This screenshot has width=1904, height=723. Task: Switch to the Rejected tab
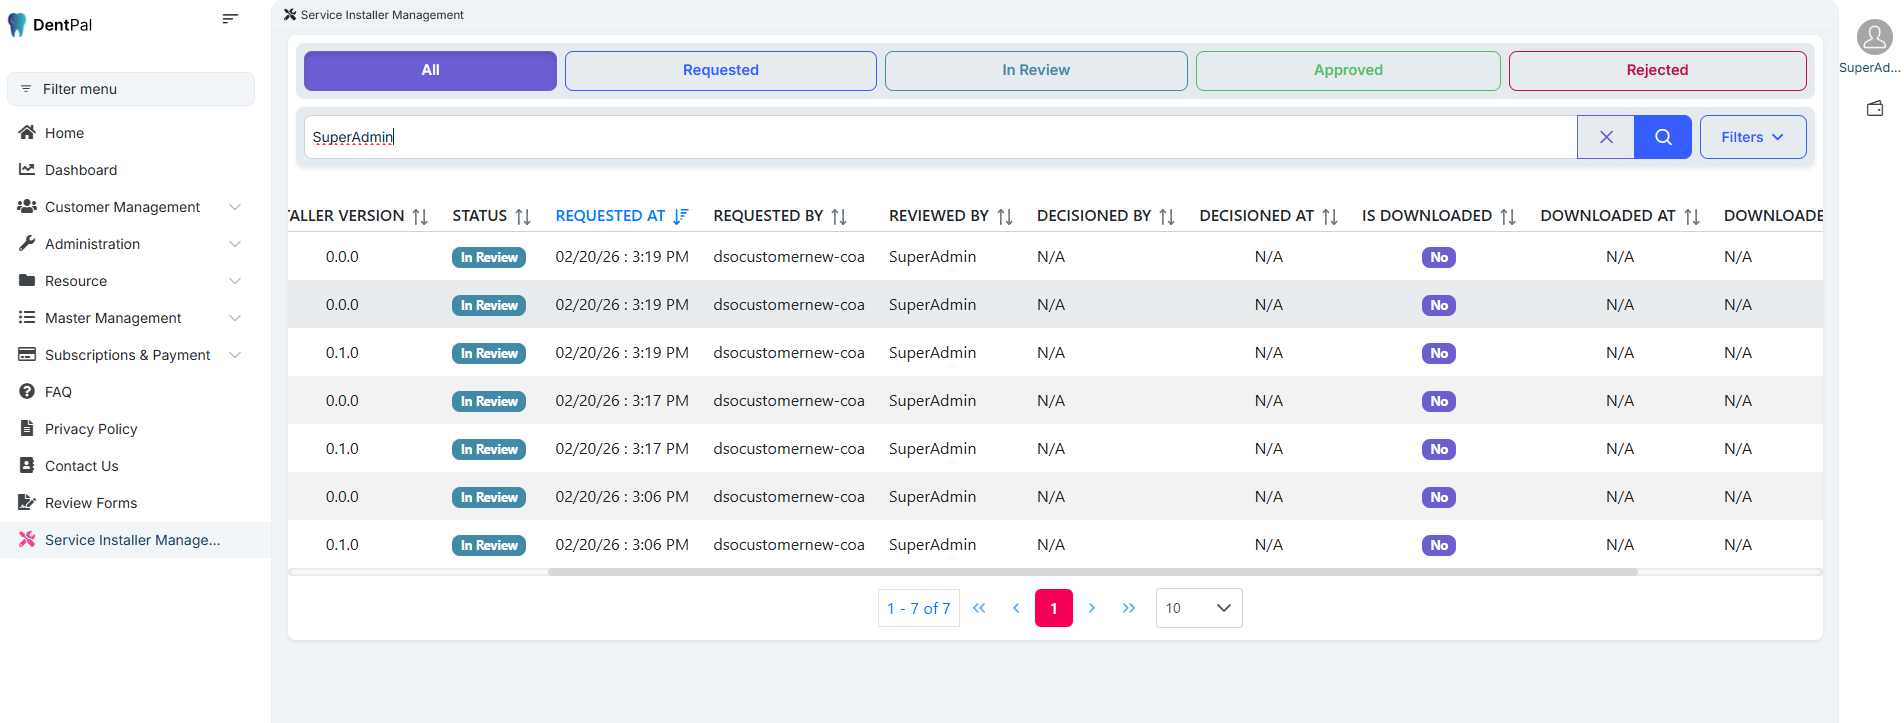tap(1656, 70)
